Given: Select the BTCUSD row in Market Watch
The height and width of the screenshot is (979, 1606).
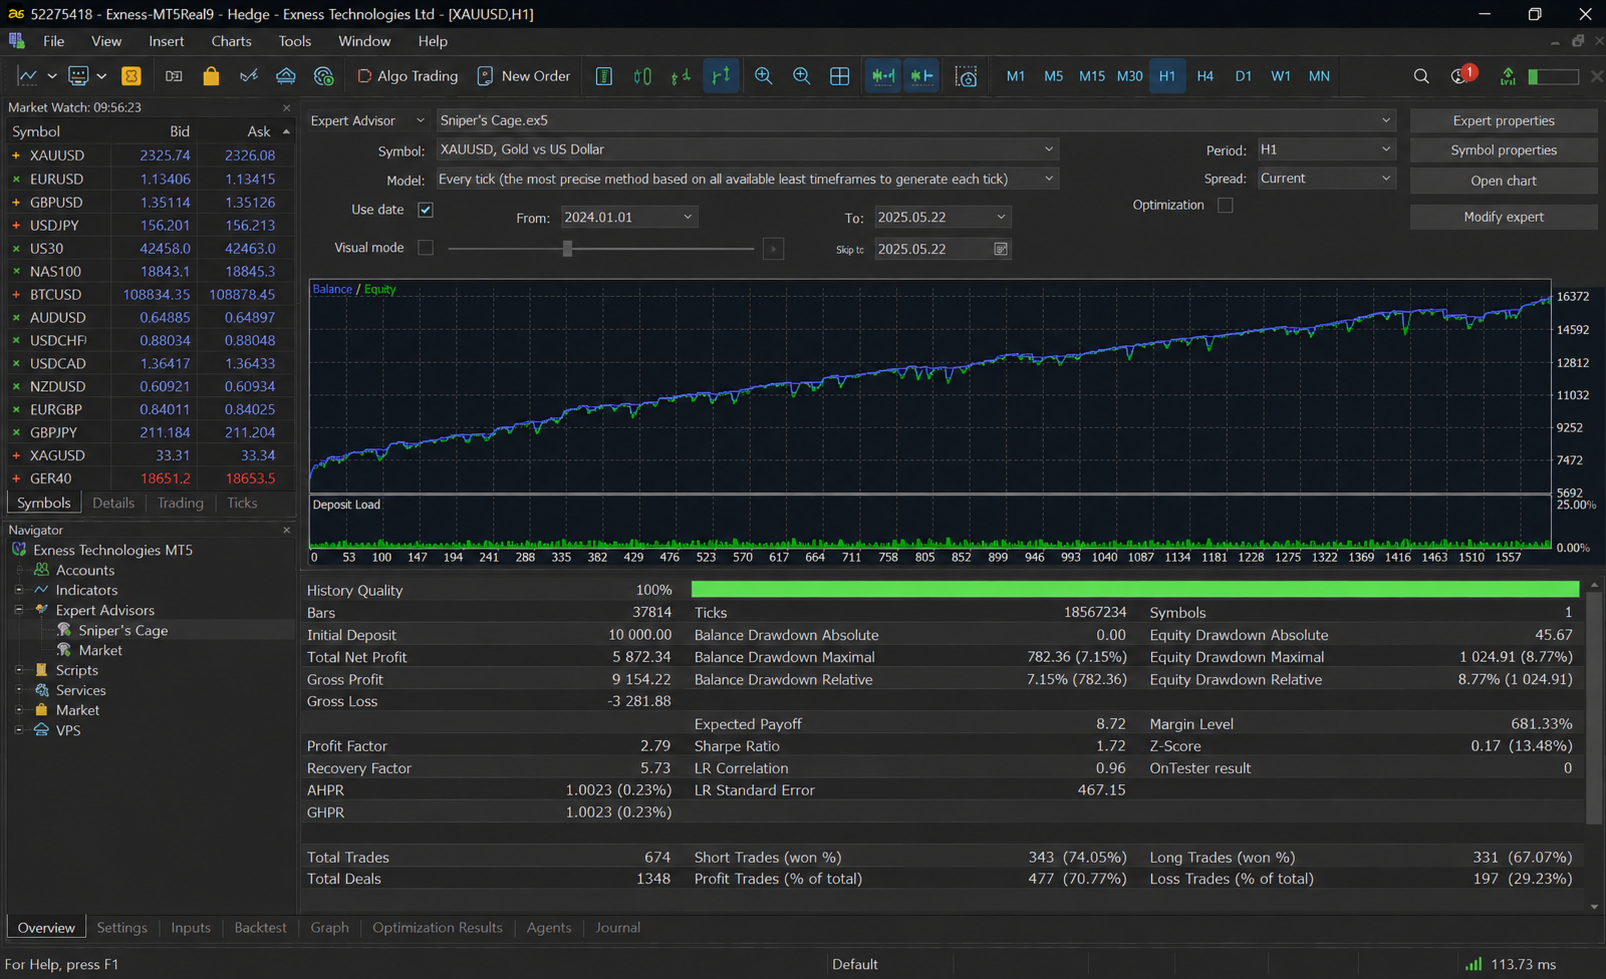Looking at the screenshot, I should point(150,294).
